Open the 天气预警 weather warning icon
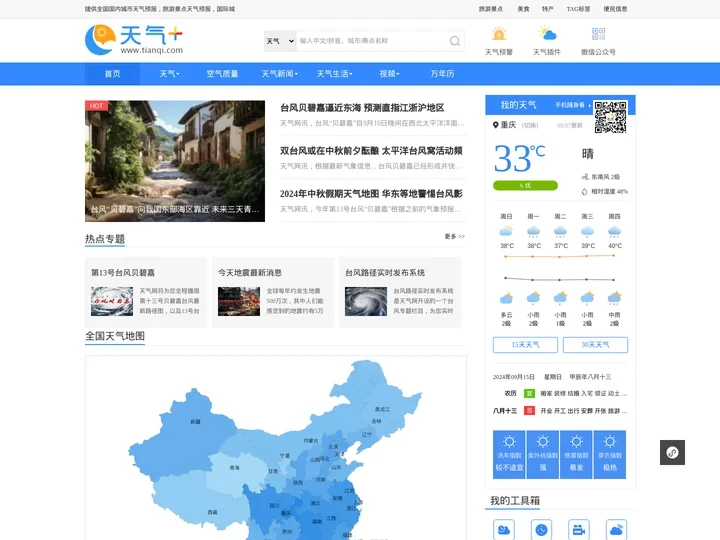The width and height of the screenshot is (720, 540). coord(499,34)
